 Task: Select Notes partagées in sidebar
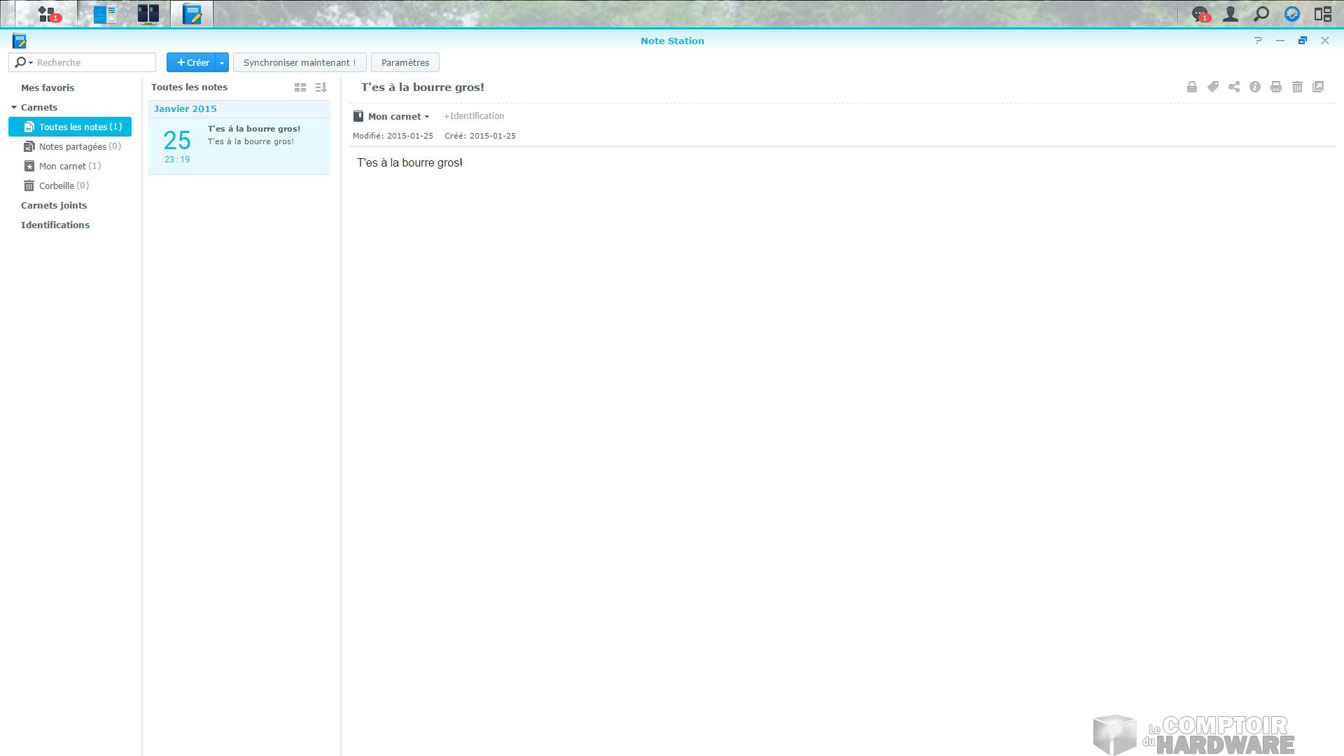(x=72, y=146)
